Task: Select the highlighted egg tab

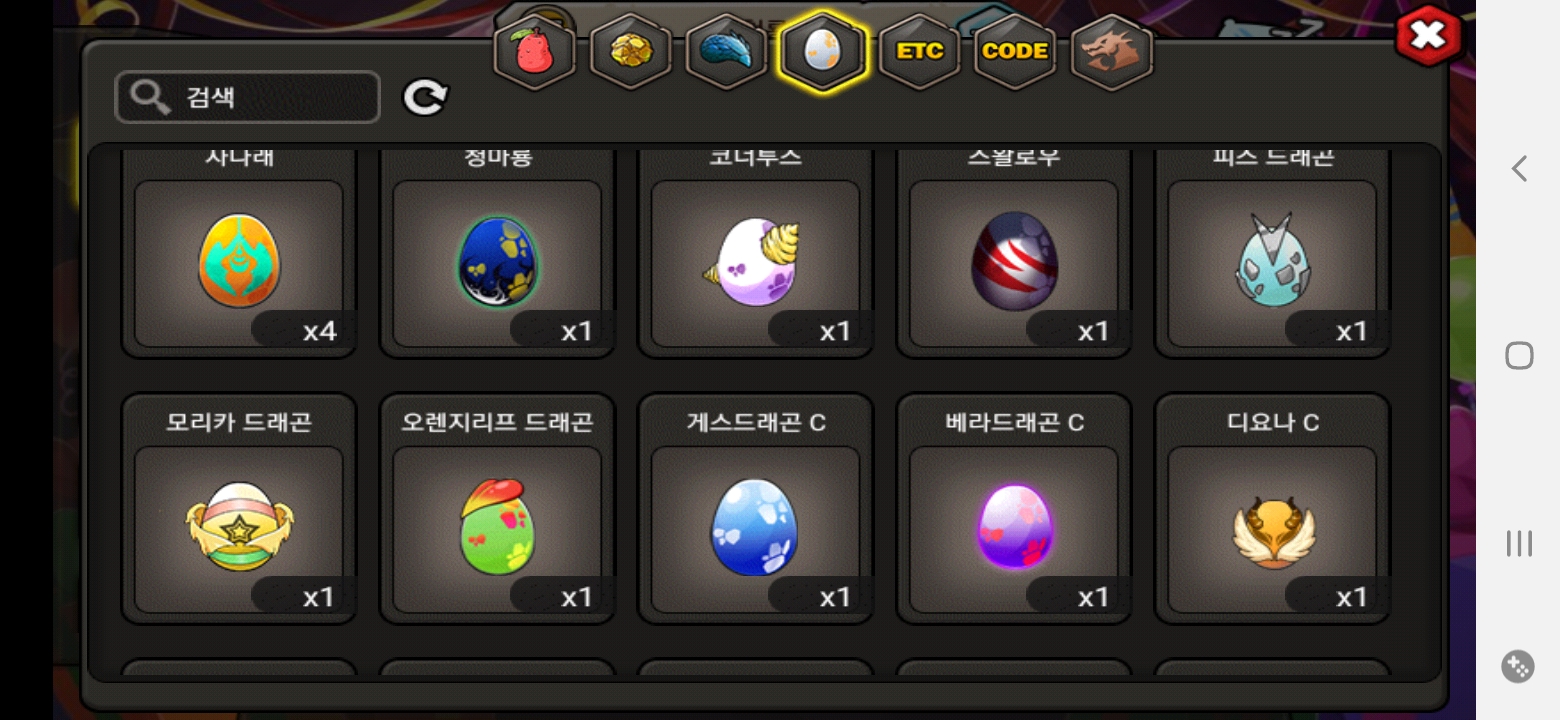Action: point(822,52)
